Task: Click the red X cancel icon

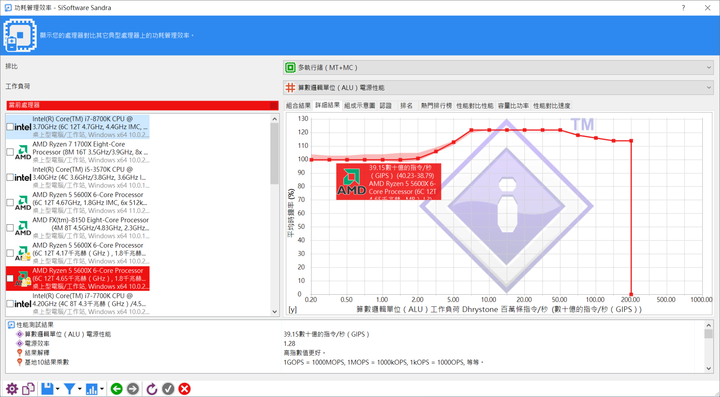Action: coord(185,389)
